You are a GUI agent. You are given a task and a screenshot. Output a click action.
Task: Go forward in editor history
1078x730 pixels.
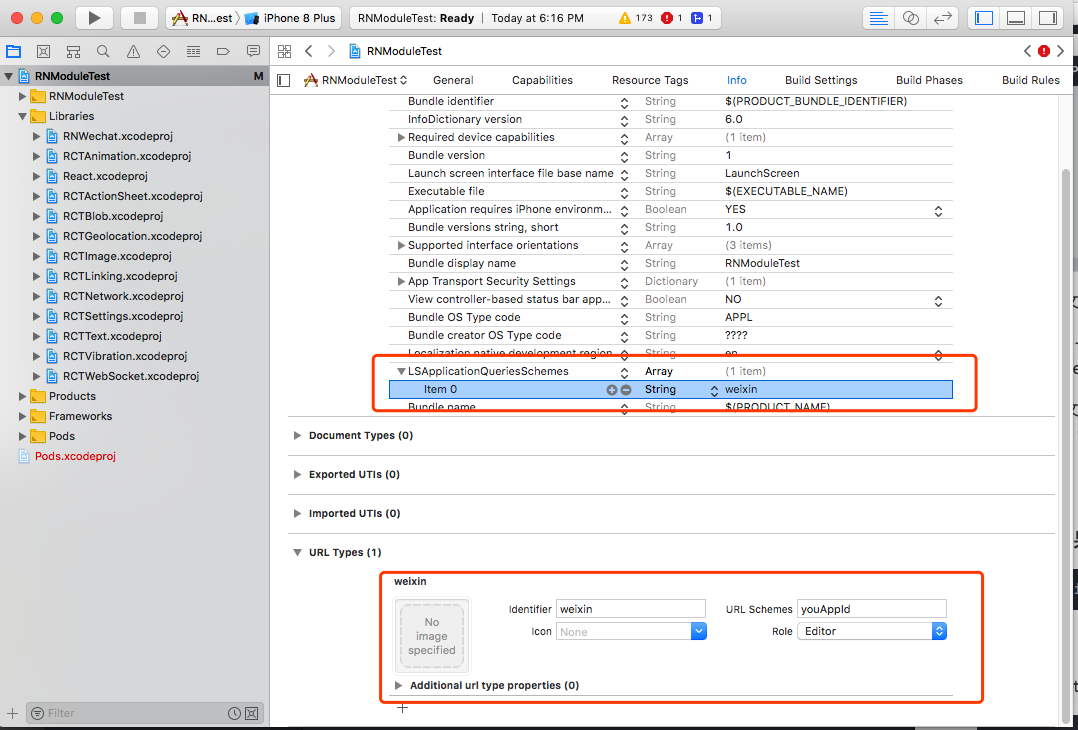[331, 51]
